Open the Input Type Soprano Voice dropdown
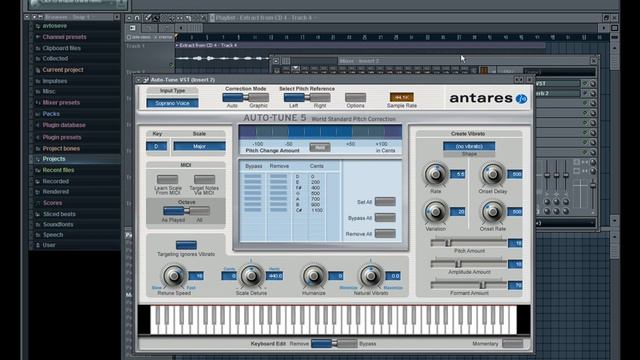The width and height of the screenshot is (640, 360). 172,103
